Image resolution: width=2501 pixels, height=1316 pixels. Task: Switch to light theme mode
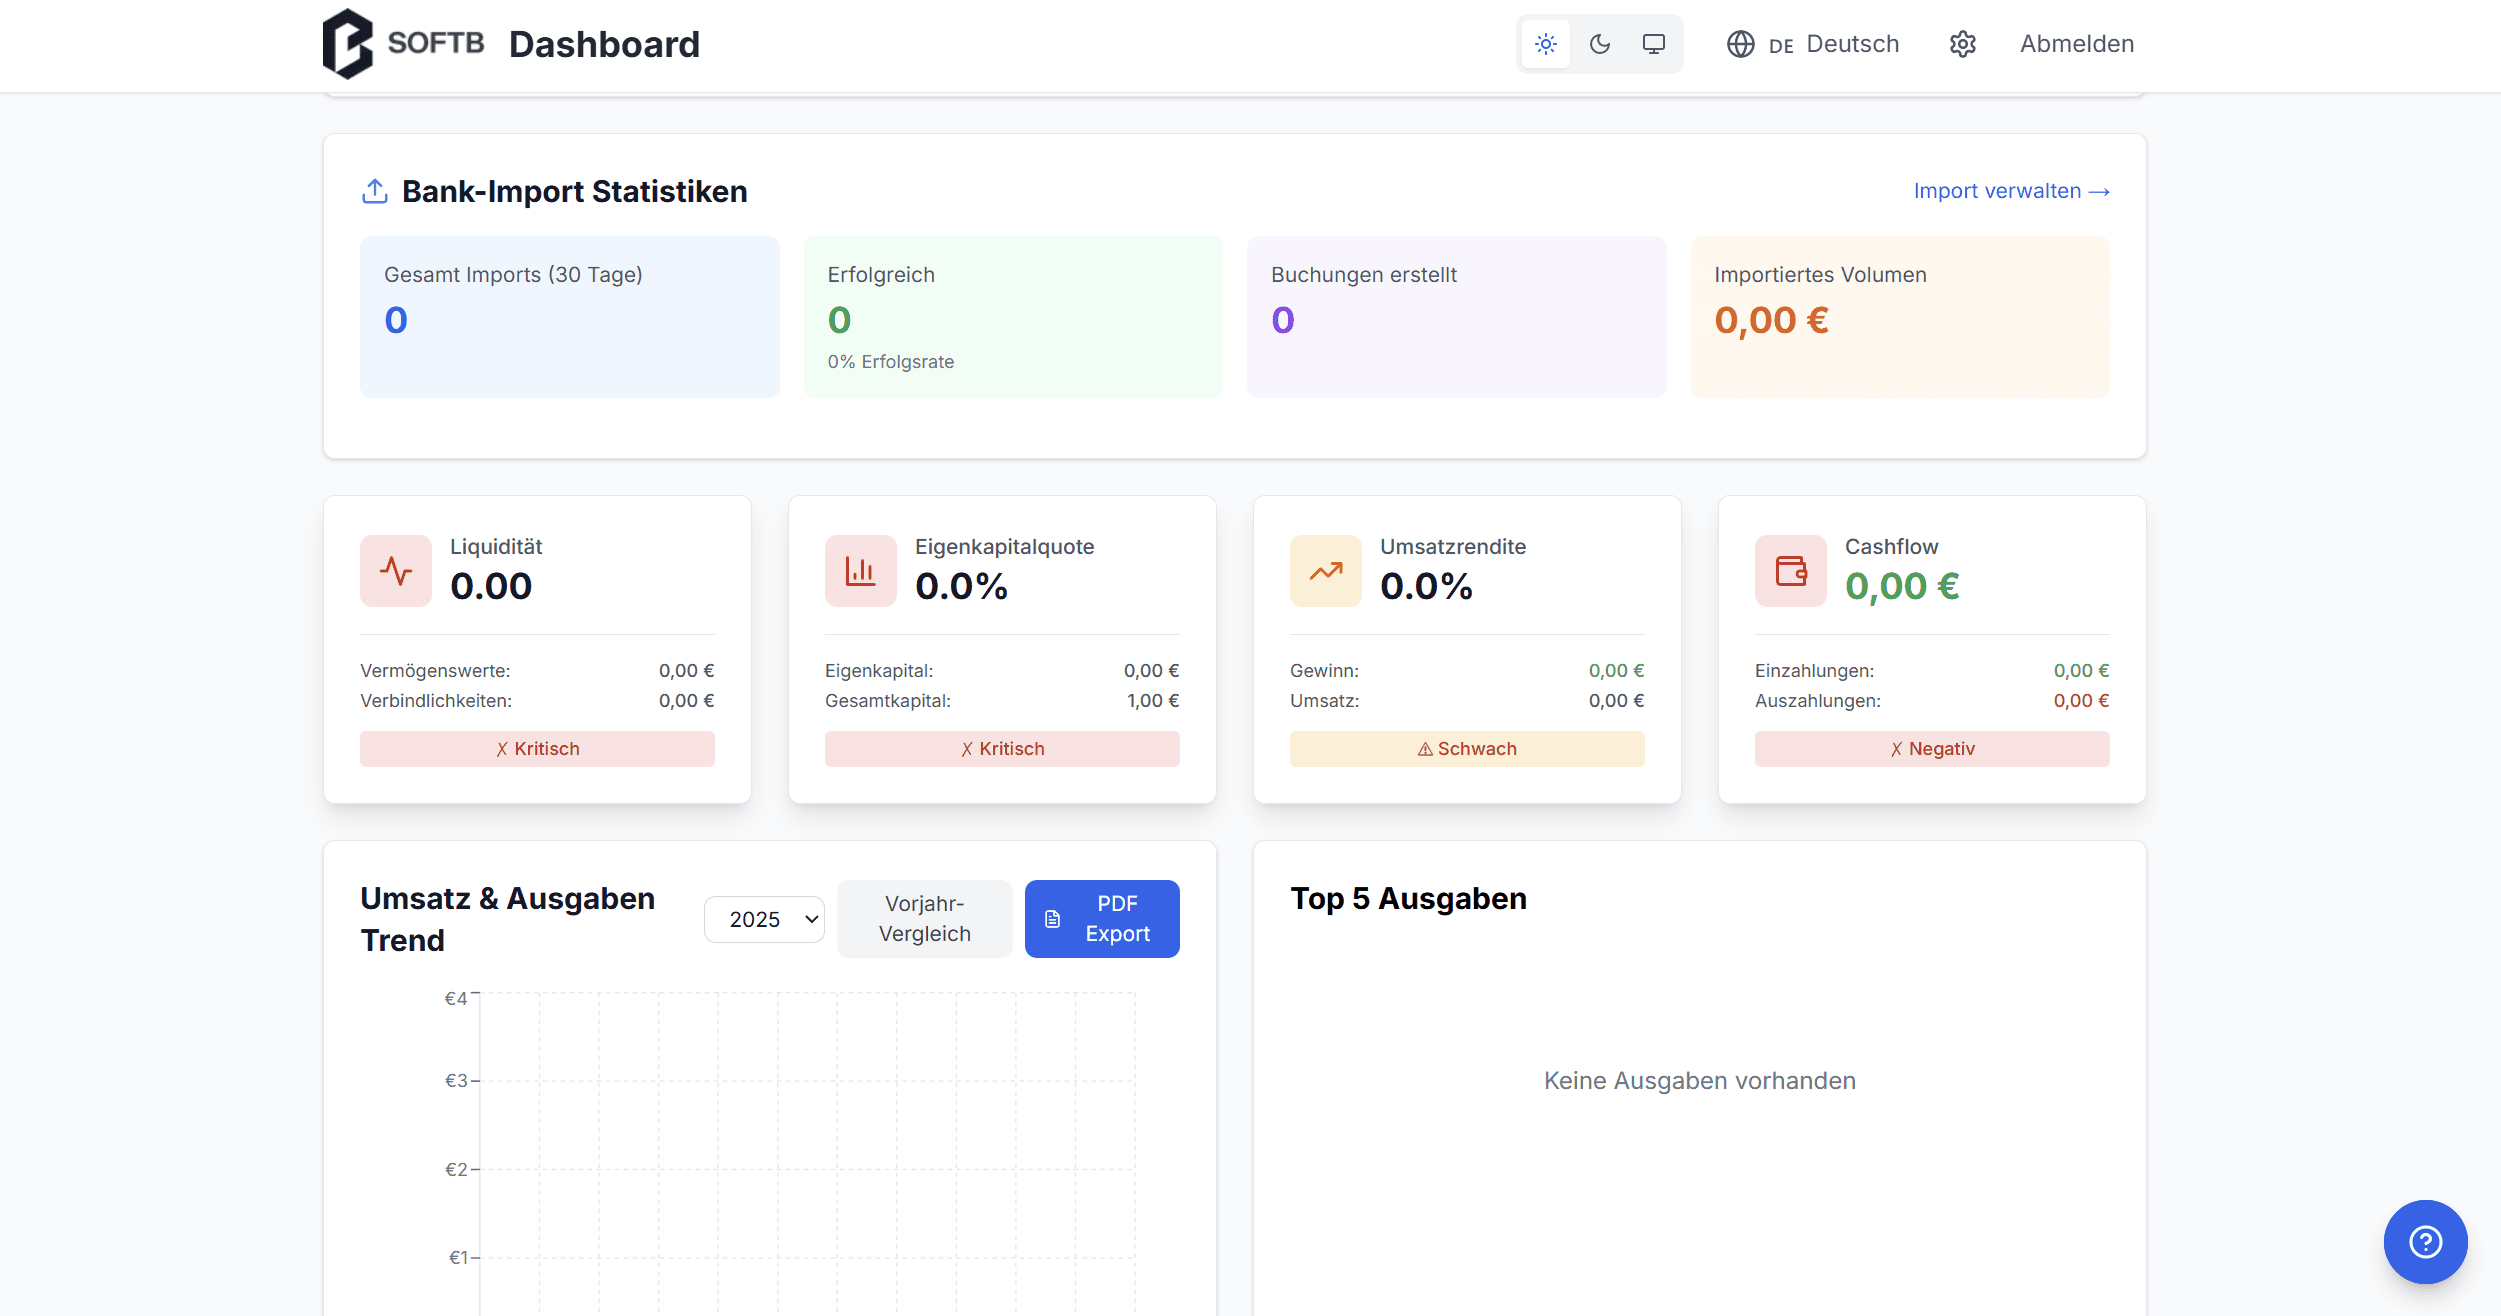(1546, 44)
